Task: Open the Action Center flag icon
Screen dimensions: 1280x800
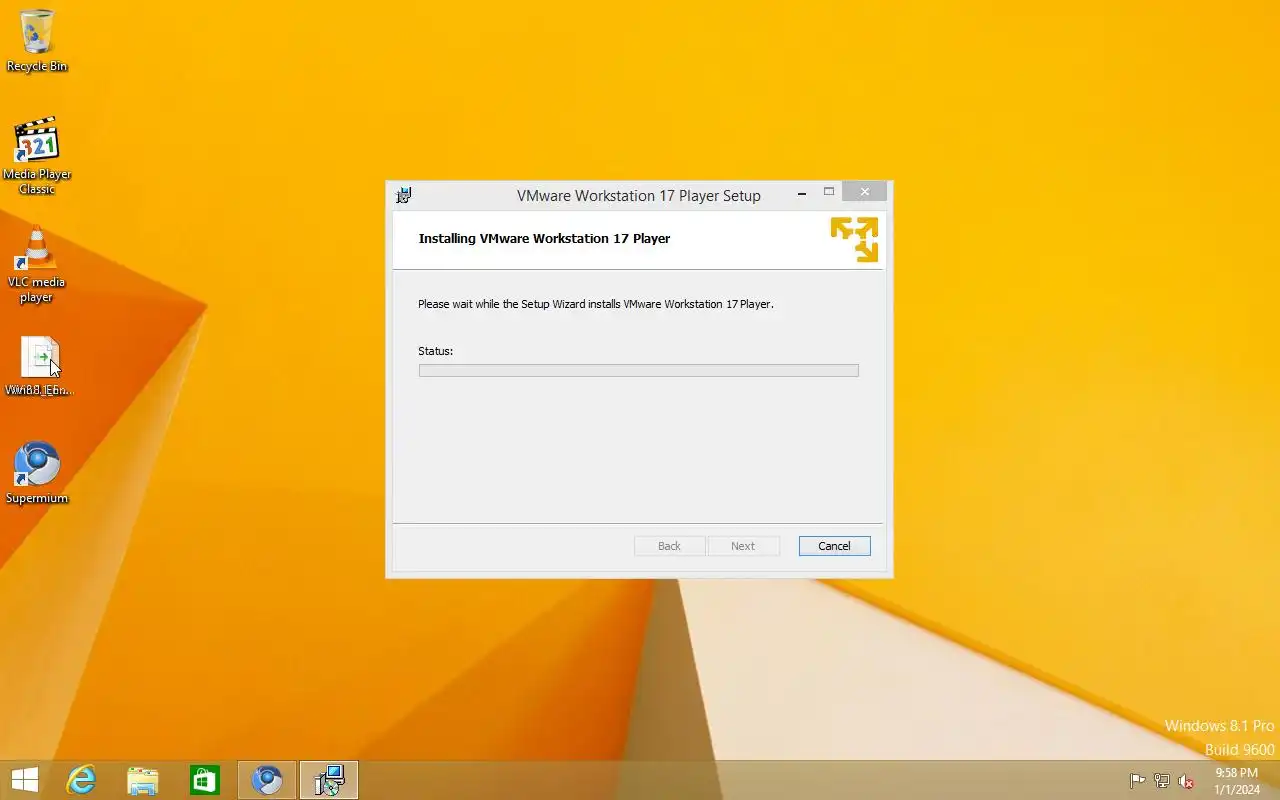Action: point(1138,781)
